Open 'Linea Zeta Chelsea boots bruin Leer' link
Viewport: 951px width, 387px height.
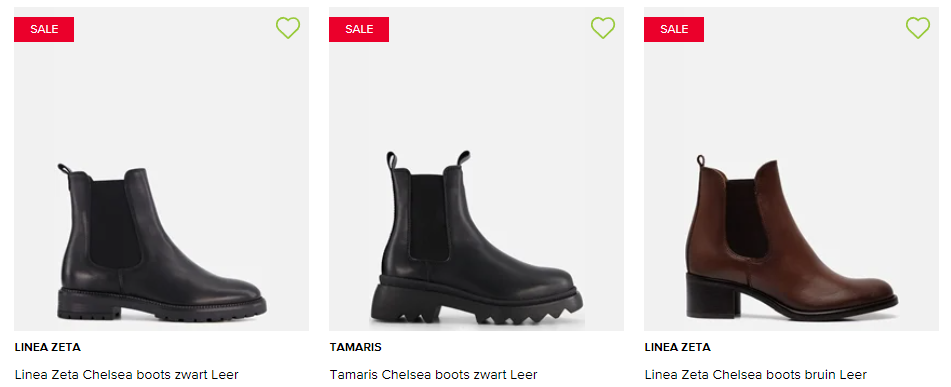756,375
